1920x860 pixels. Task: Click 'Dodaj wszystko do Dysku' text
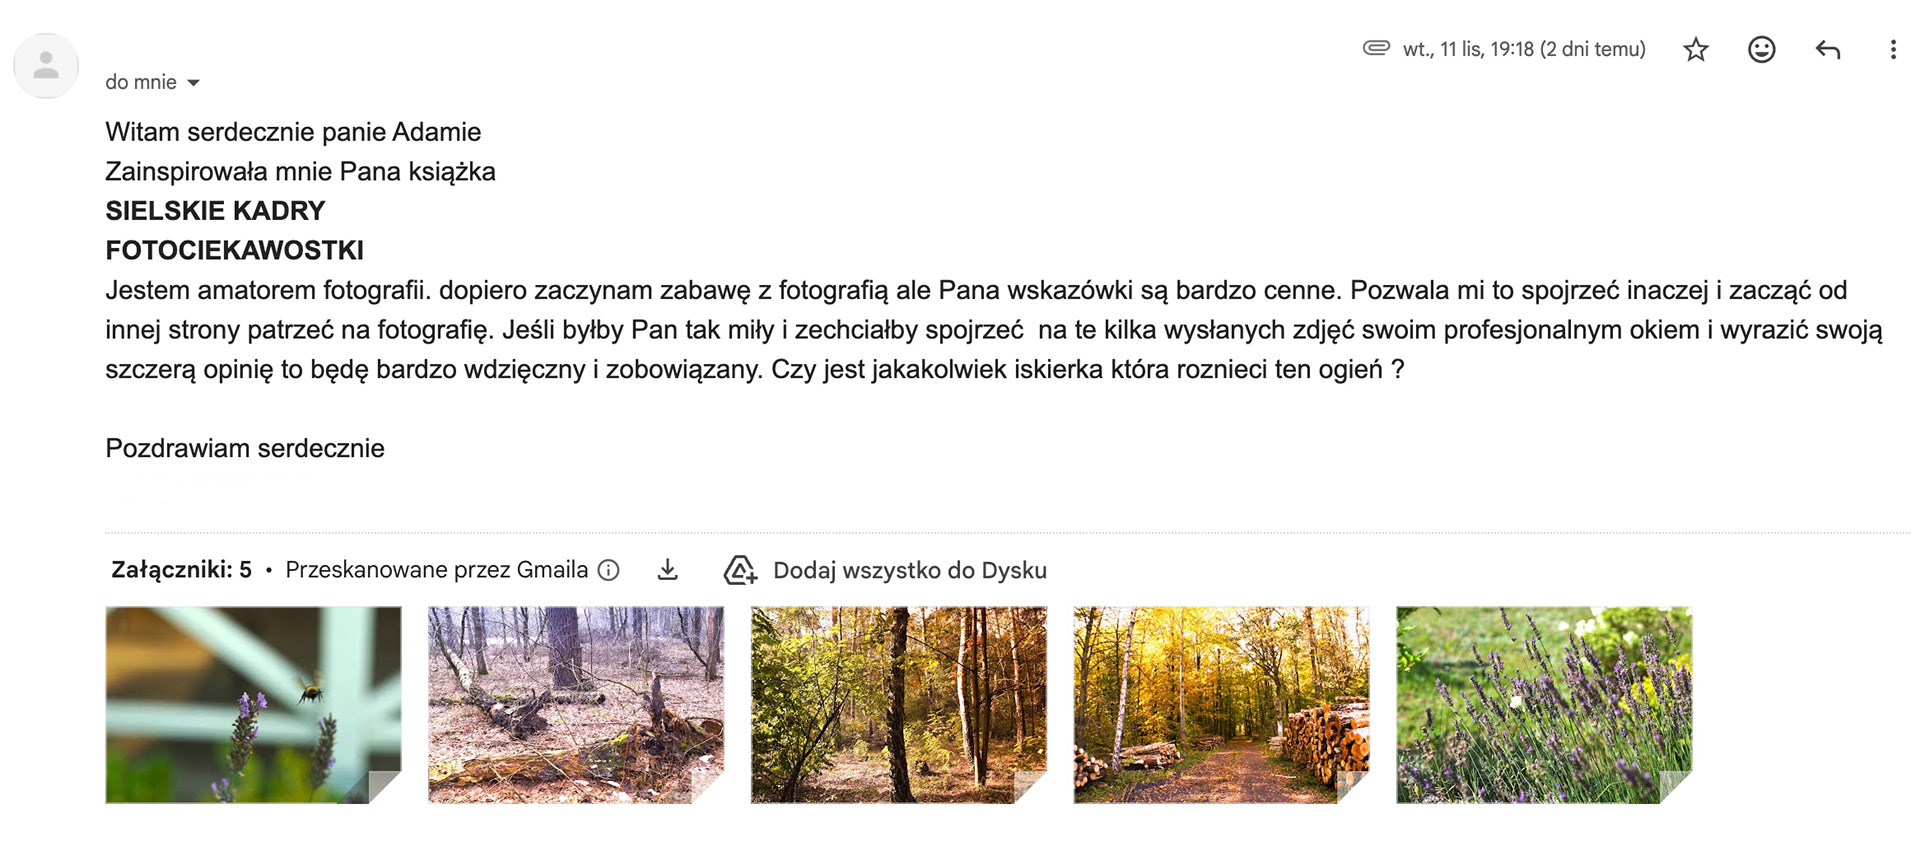[910, 570]
